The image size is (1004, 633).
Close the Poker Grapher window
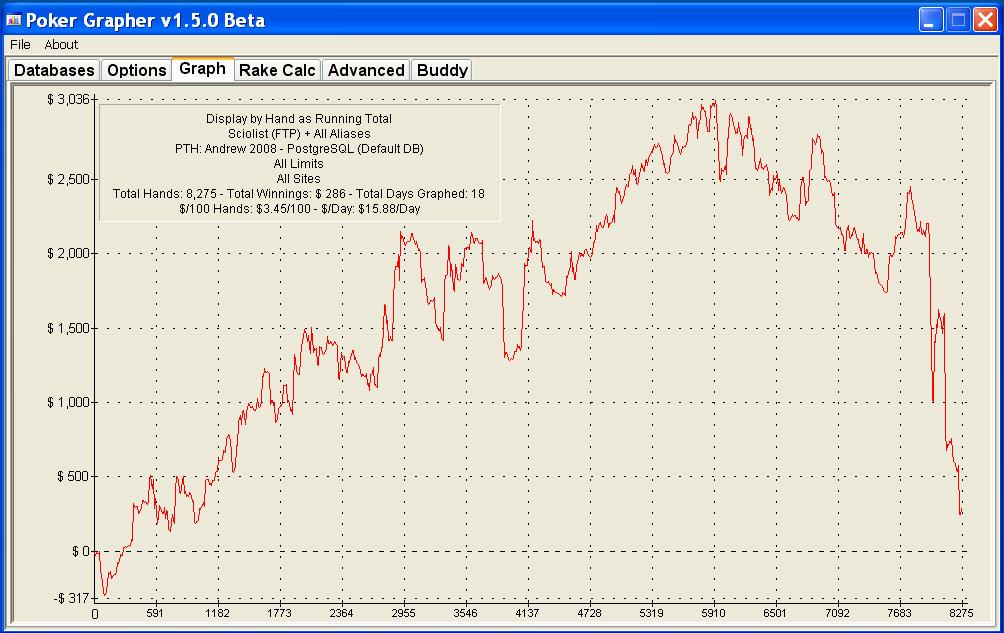pos(982,20)
